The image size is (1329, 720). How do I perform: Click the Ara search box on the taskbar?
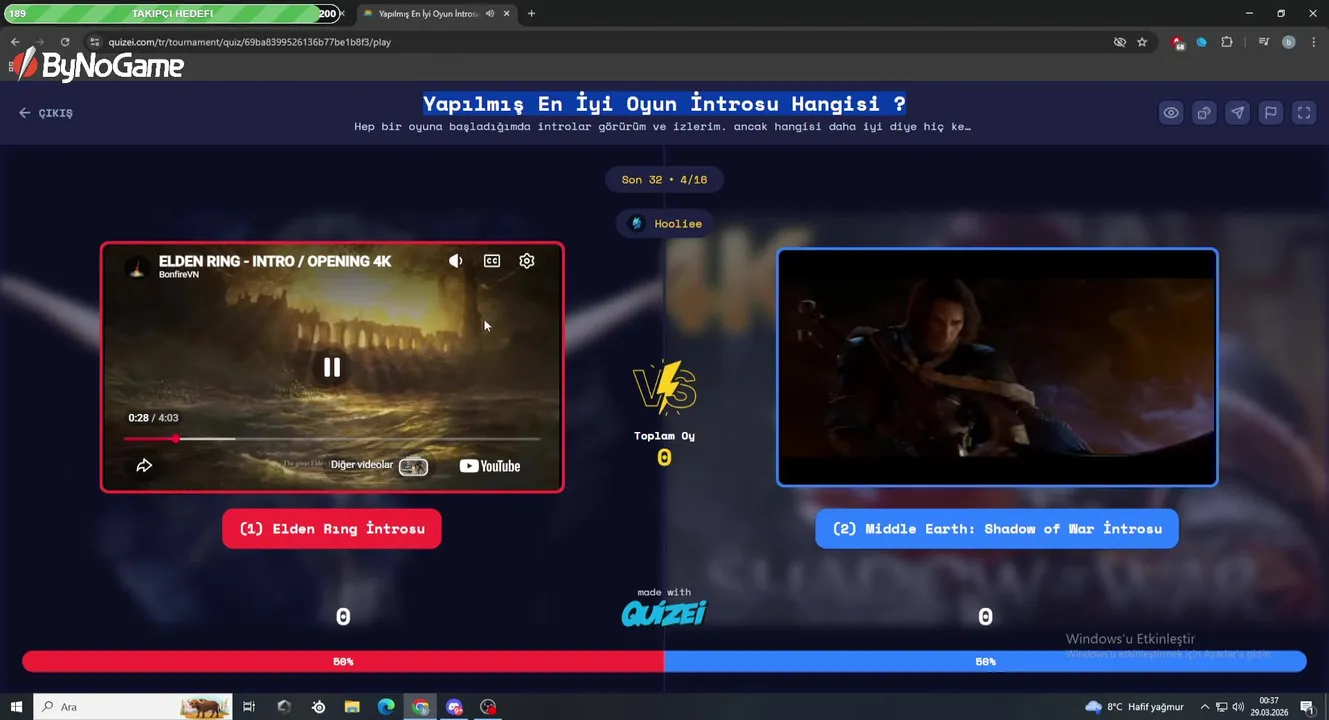coord(133,707)
